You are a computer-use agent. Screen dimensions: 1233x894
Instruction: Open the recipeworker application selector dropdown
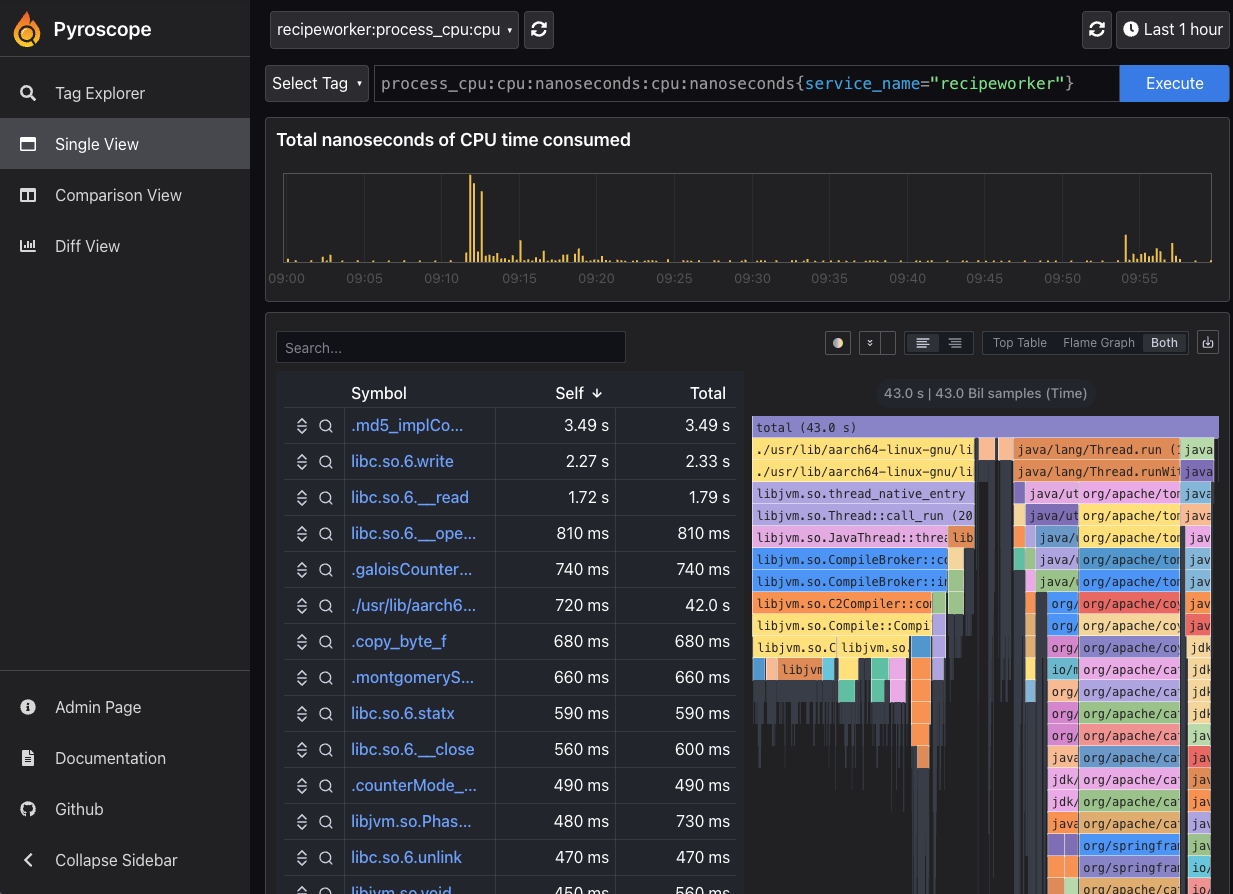[x=394, y=30]
